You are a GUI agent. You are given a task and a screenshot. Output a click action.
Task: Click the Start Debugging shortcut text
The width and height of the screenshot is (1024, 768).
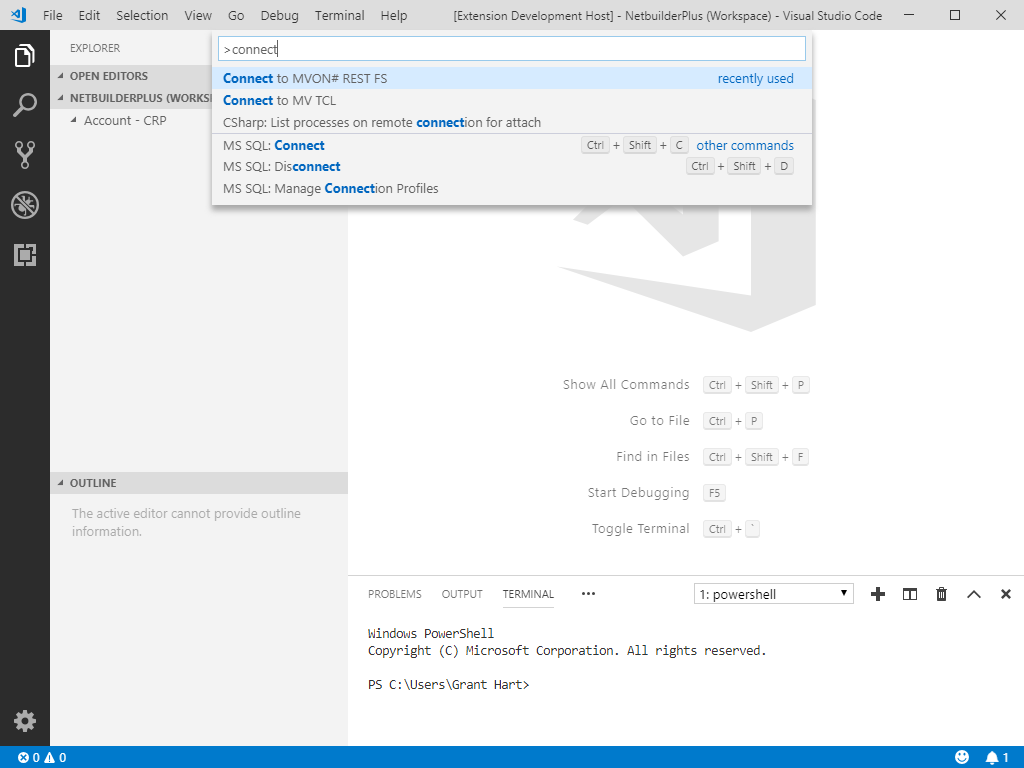[638, 492]
